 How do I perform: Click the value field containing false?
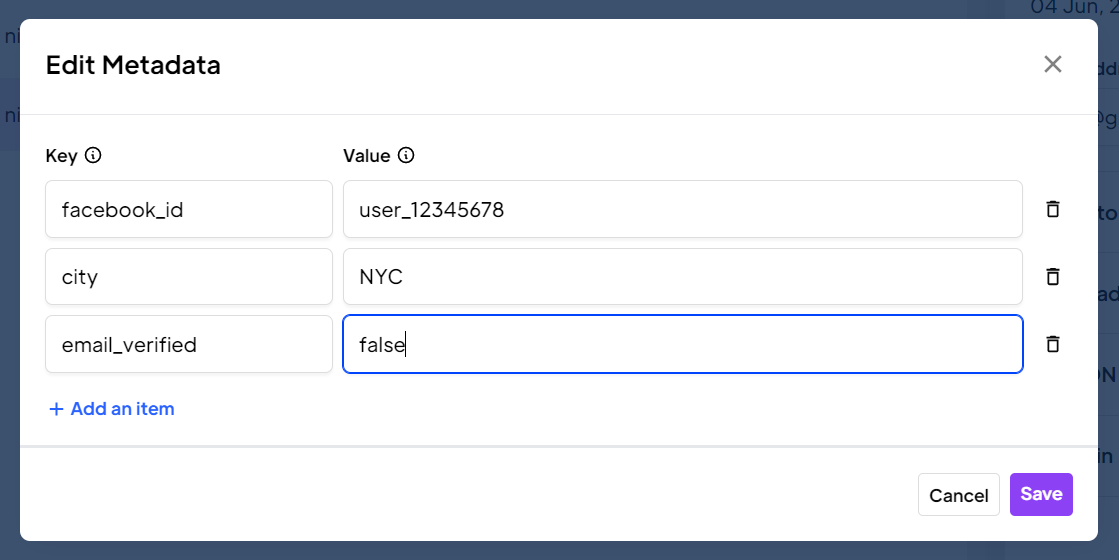682,344
